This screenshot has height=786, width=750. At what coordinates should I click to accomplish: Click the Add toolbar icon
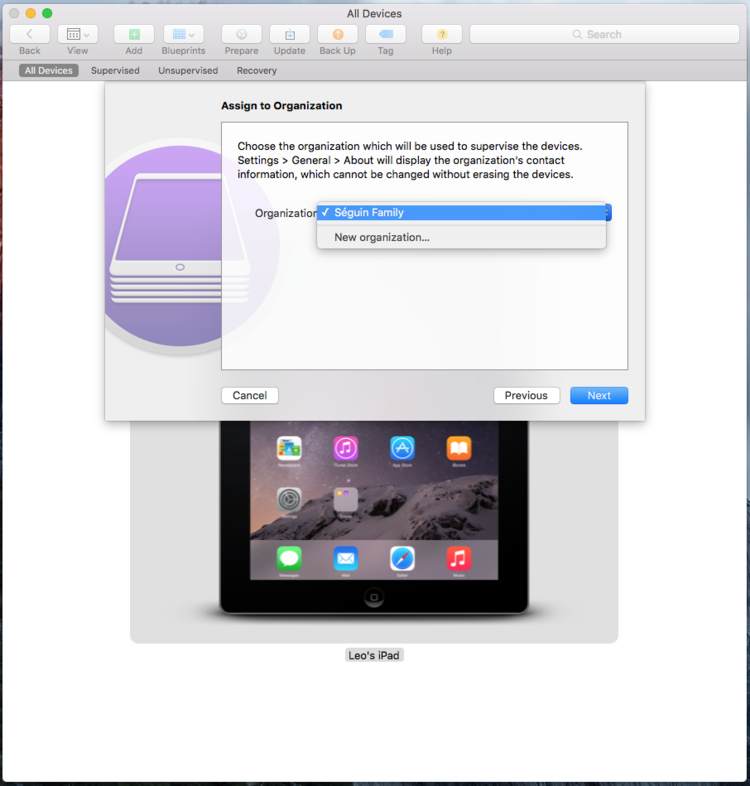(x=134, y=35)
